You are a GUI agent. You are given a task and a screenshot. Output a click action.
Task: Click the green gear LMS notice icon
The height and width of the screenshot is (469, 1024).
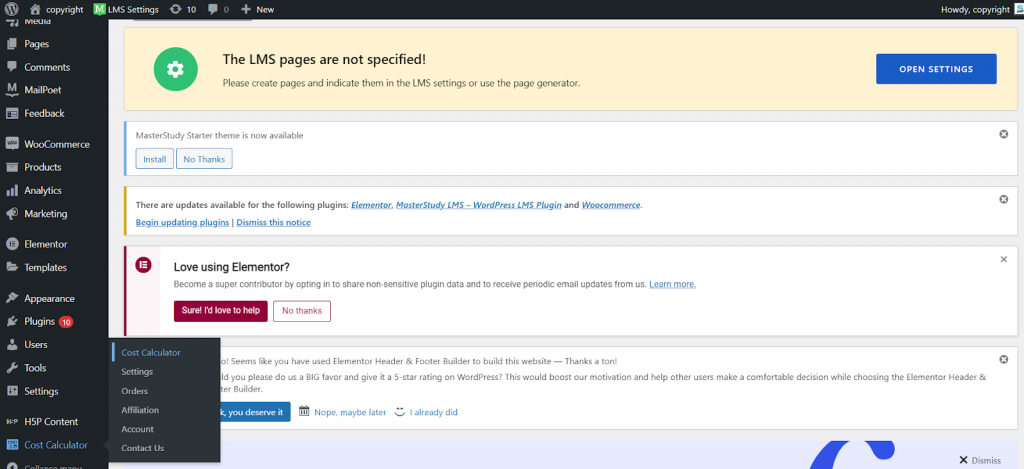coord(175,69)
